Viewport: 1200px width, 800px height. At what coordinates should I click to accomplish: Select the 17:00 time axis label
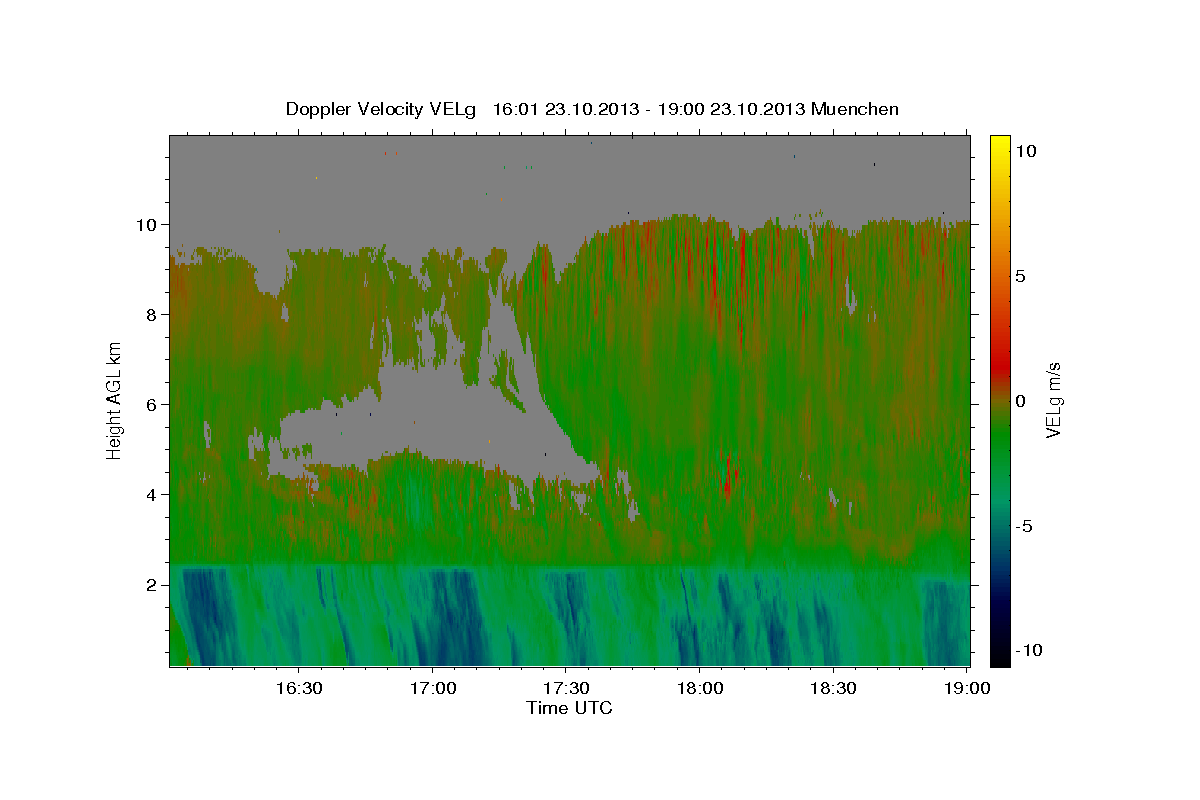[x=433, y=688]
